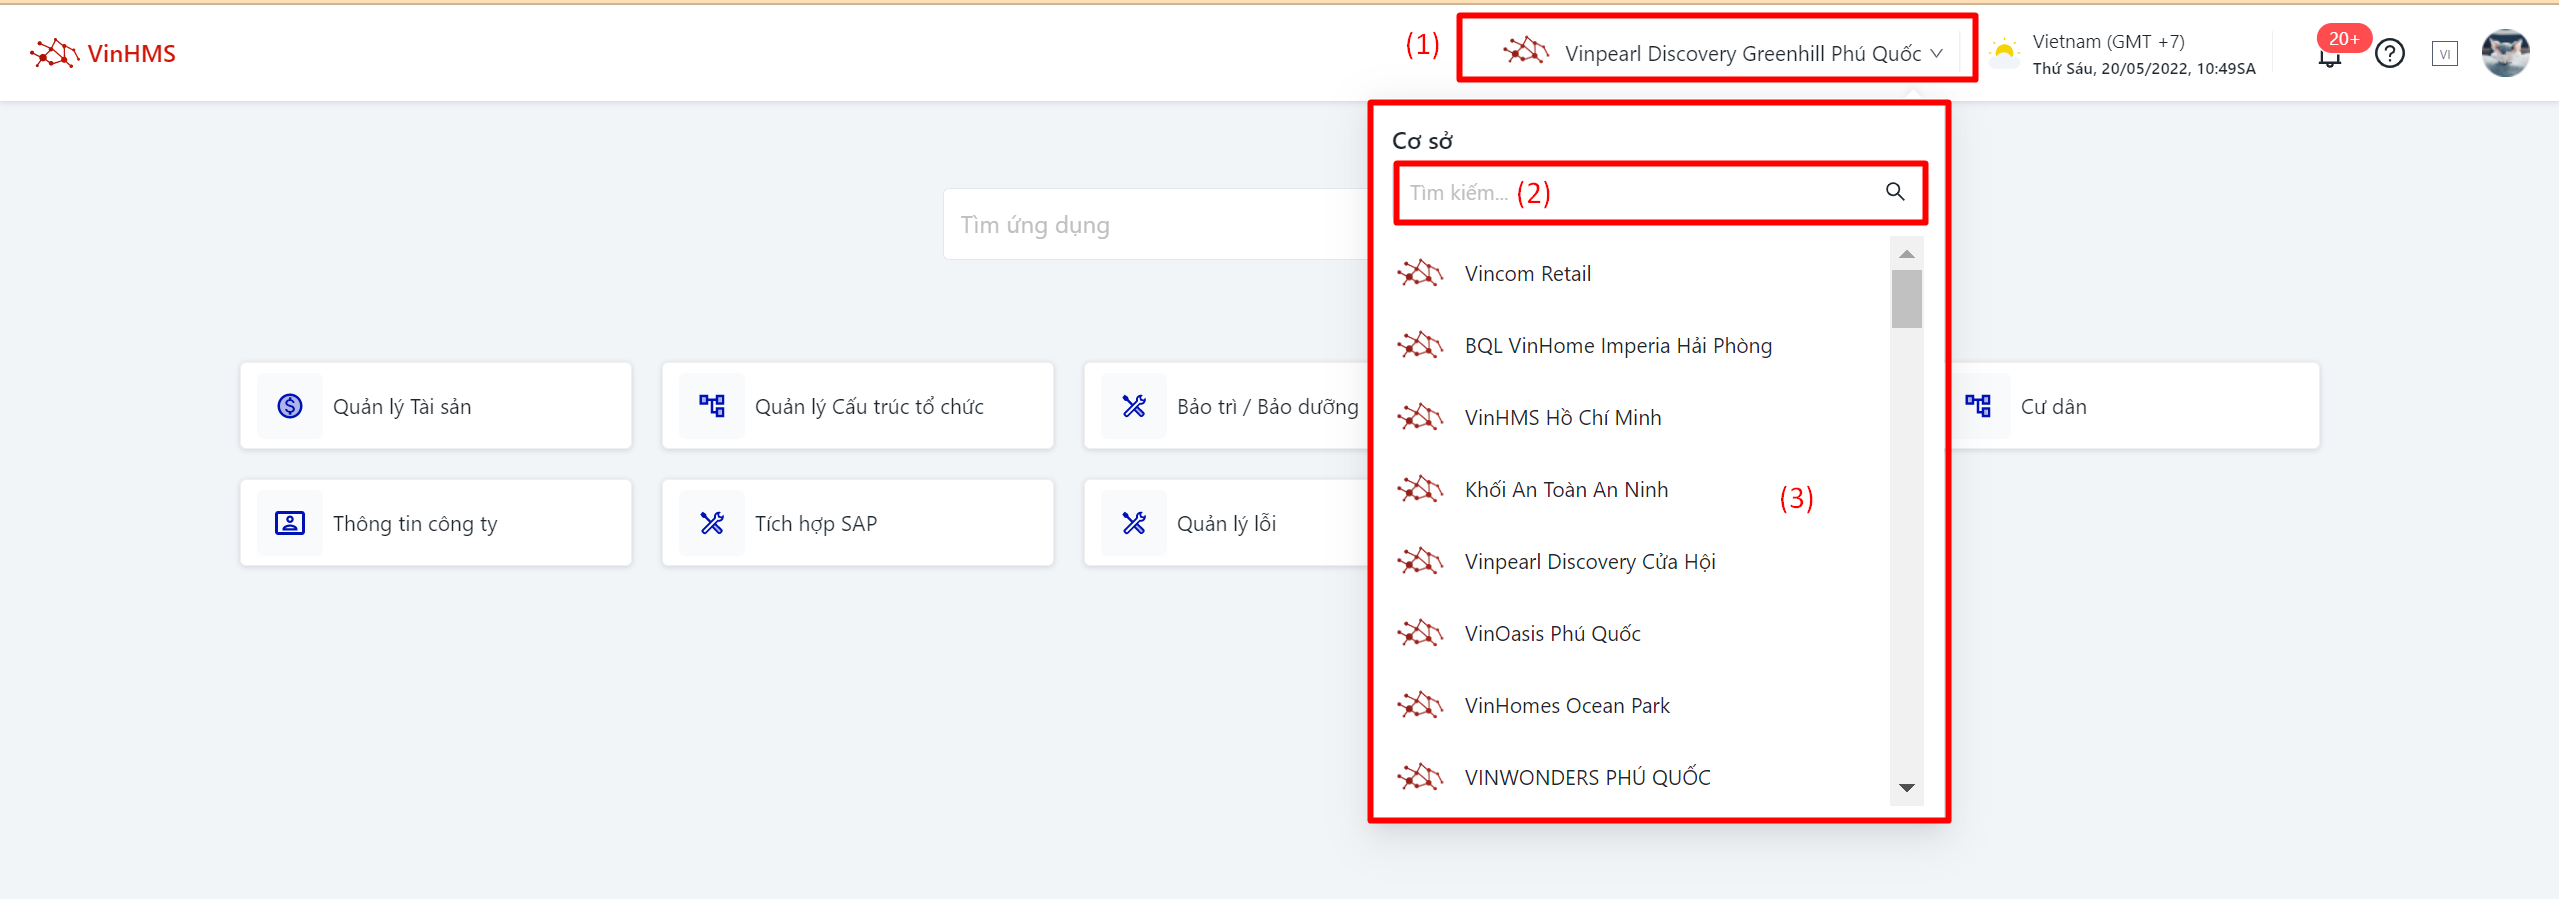Open the user profile avatar

[2505, 53]
